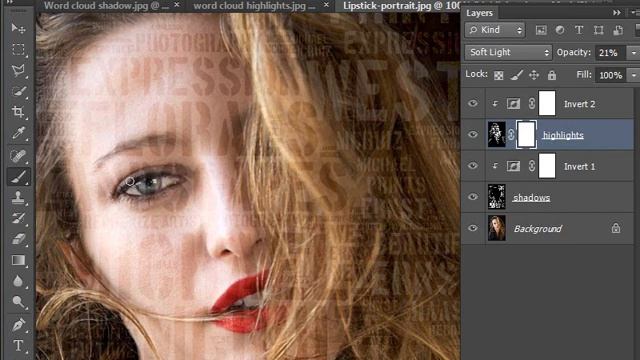Select the highlights layer mask thumbnail
Screen dimensions: 640x360
(526, 134)
